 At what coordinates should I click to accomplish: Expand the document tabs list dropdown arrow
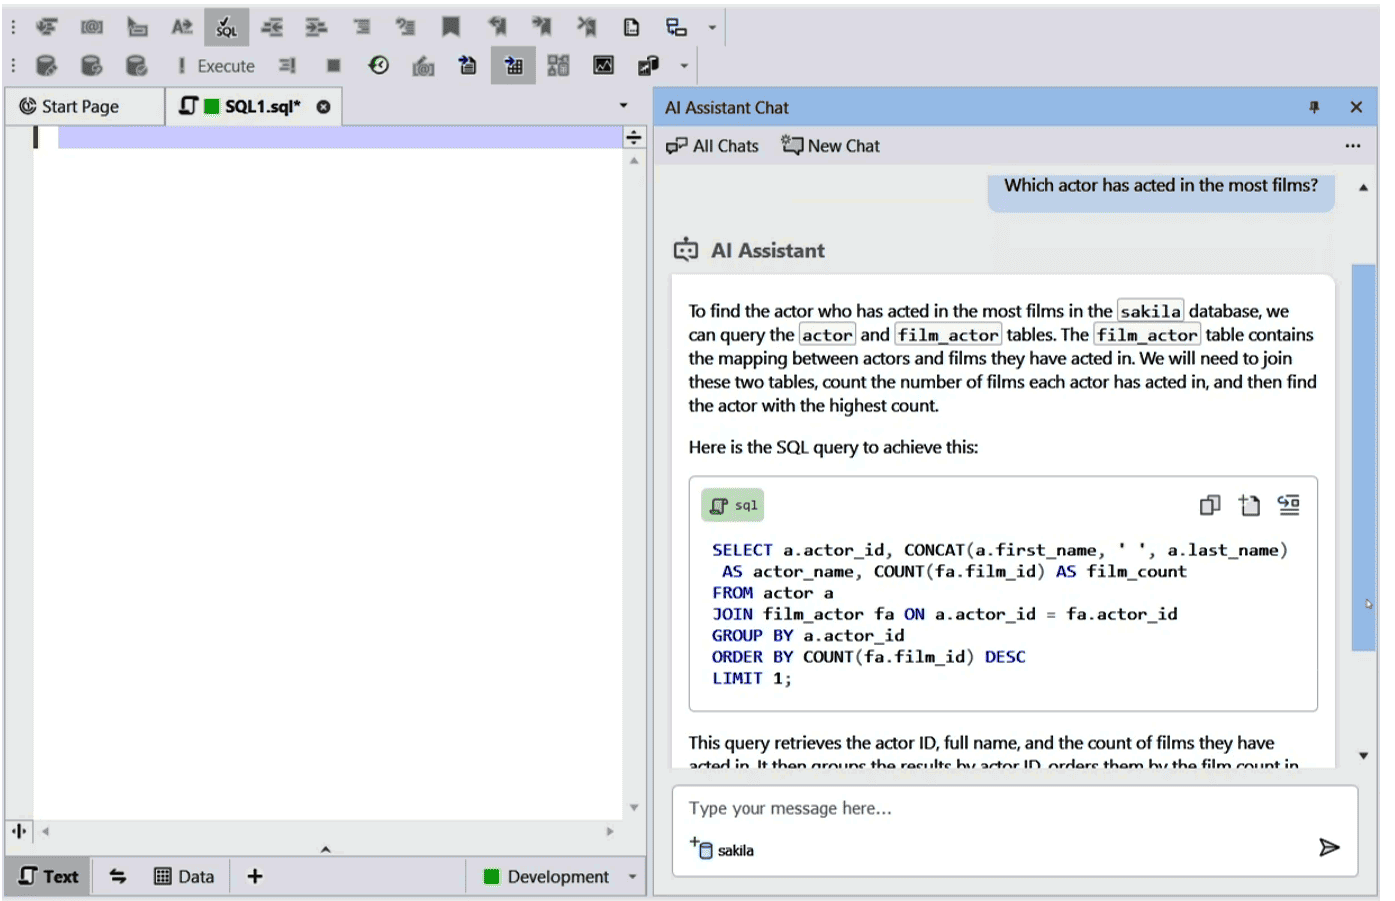(x=623, y=106)
